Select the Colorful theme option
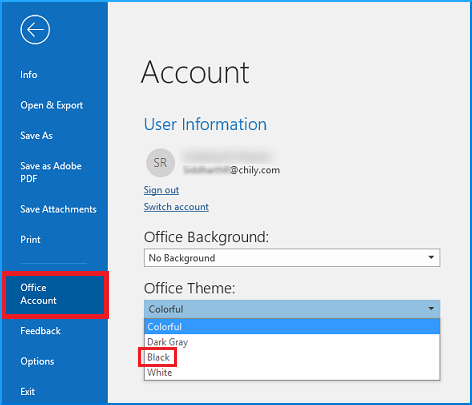Viewport: 472px width, 405px height. tap(292, 327)
